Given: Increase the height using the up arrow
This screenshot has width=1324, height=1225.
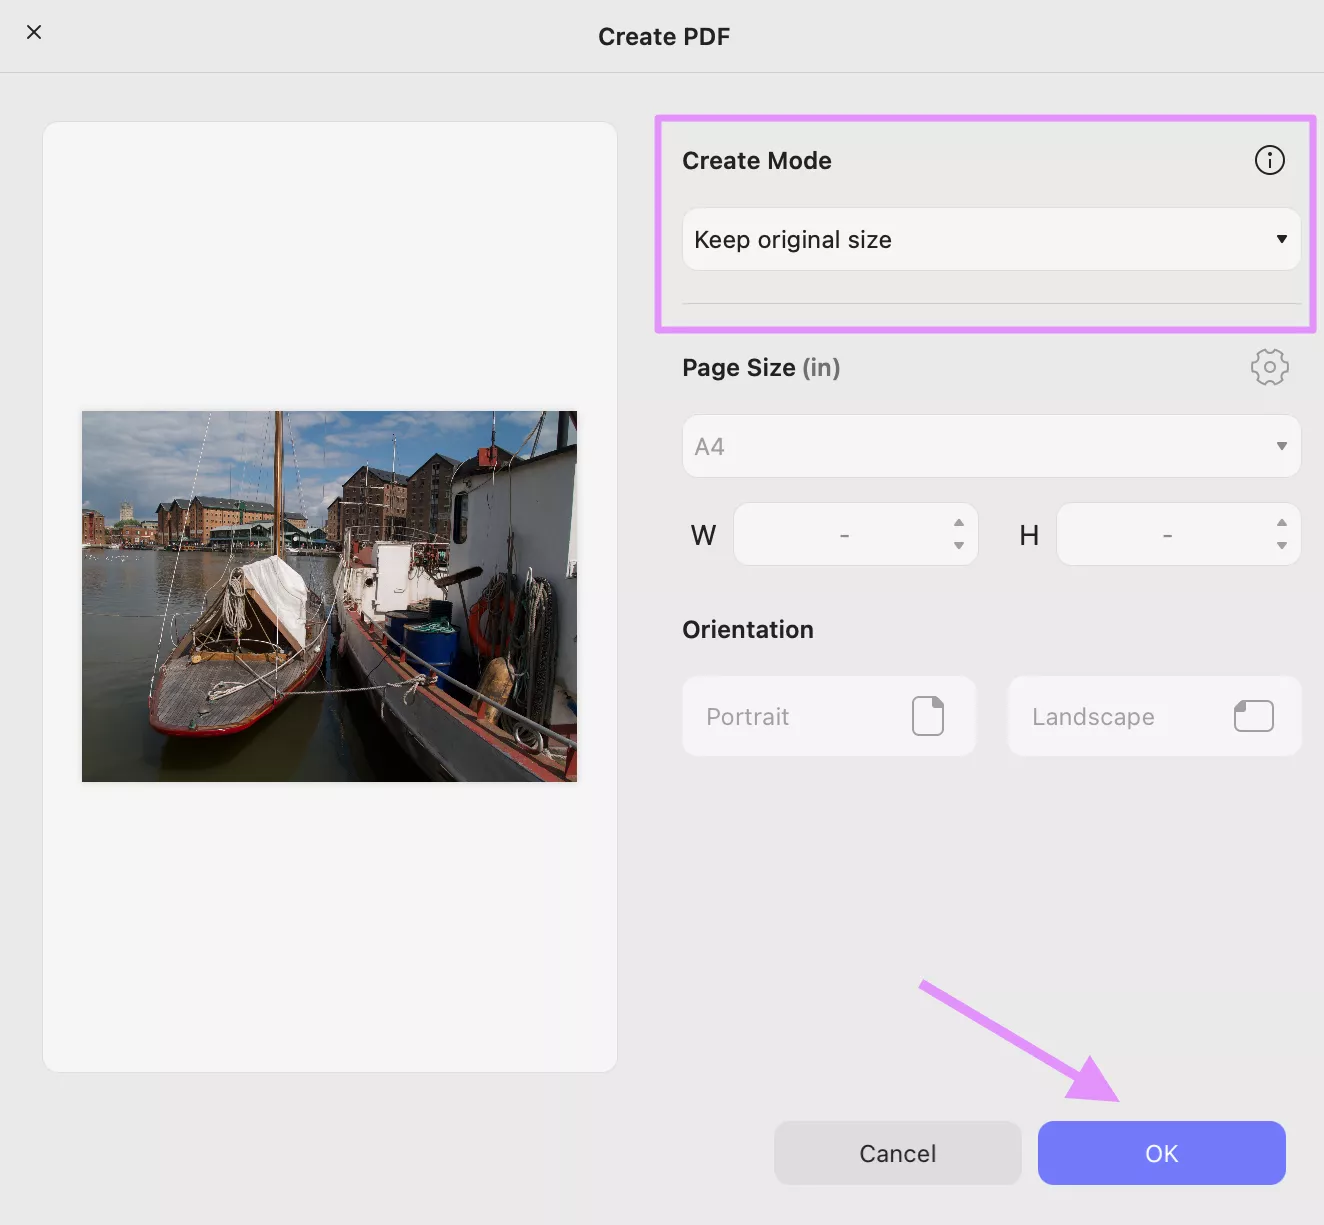Looking at the screenshot, I should 1281,522.
